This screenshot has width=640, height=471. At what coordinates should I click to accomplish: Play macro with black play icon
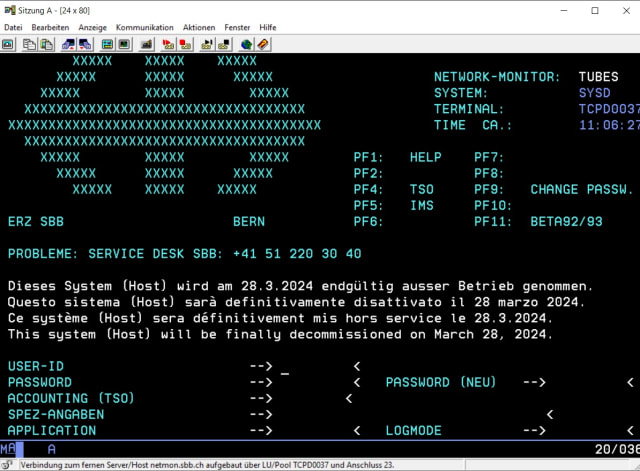[x=207, y=44]
